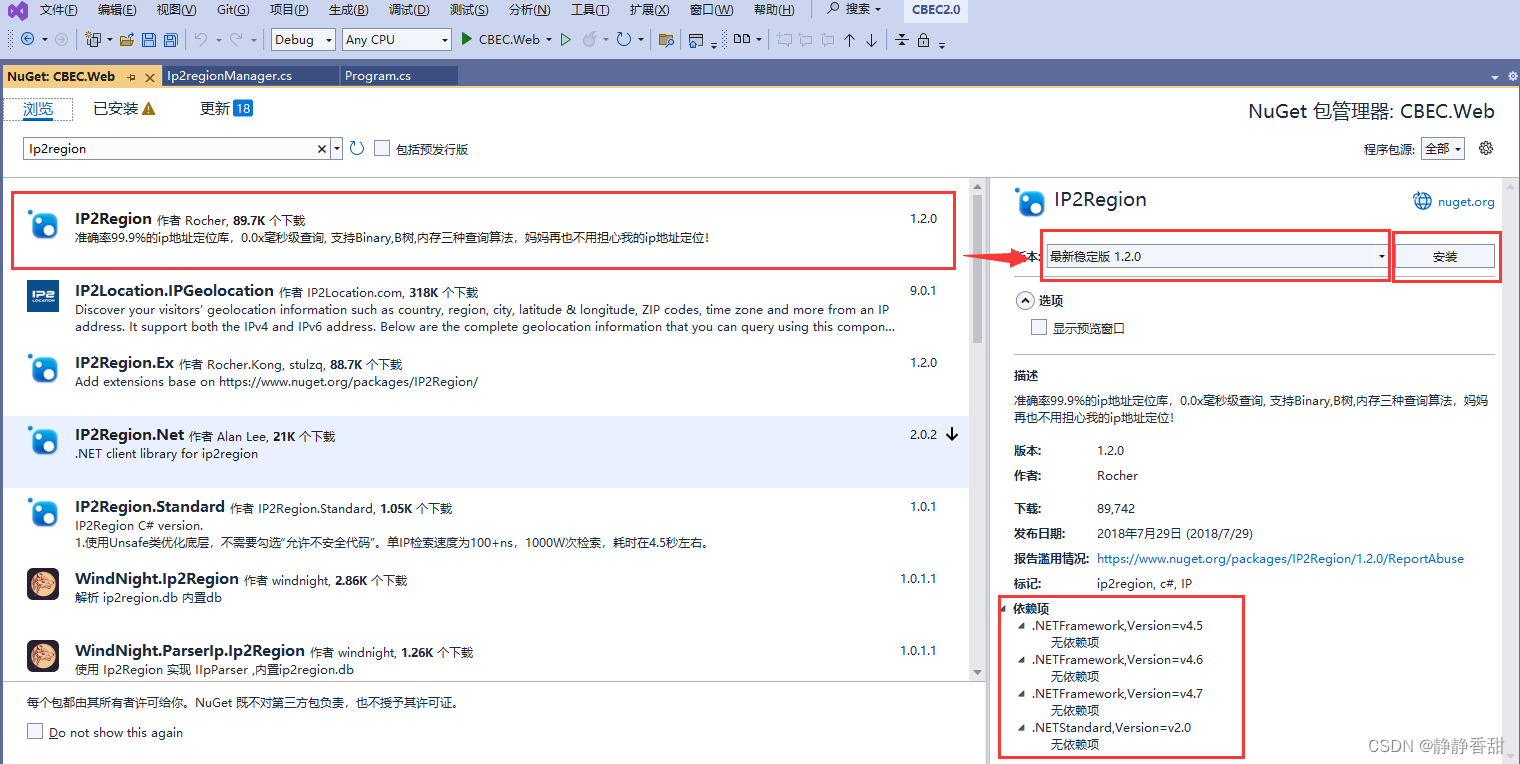Select IP2Region.Standard package row
1520x764 pixels.
point(486,524)
